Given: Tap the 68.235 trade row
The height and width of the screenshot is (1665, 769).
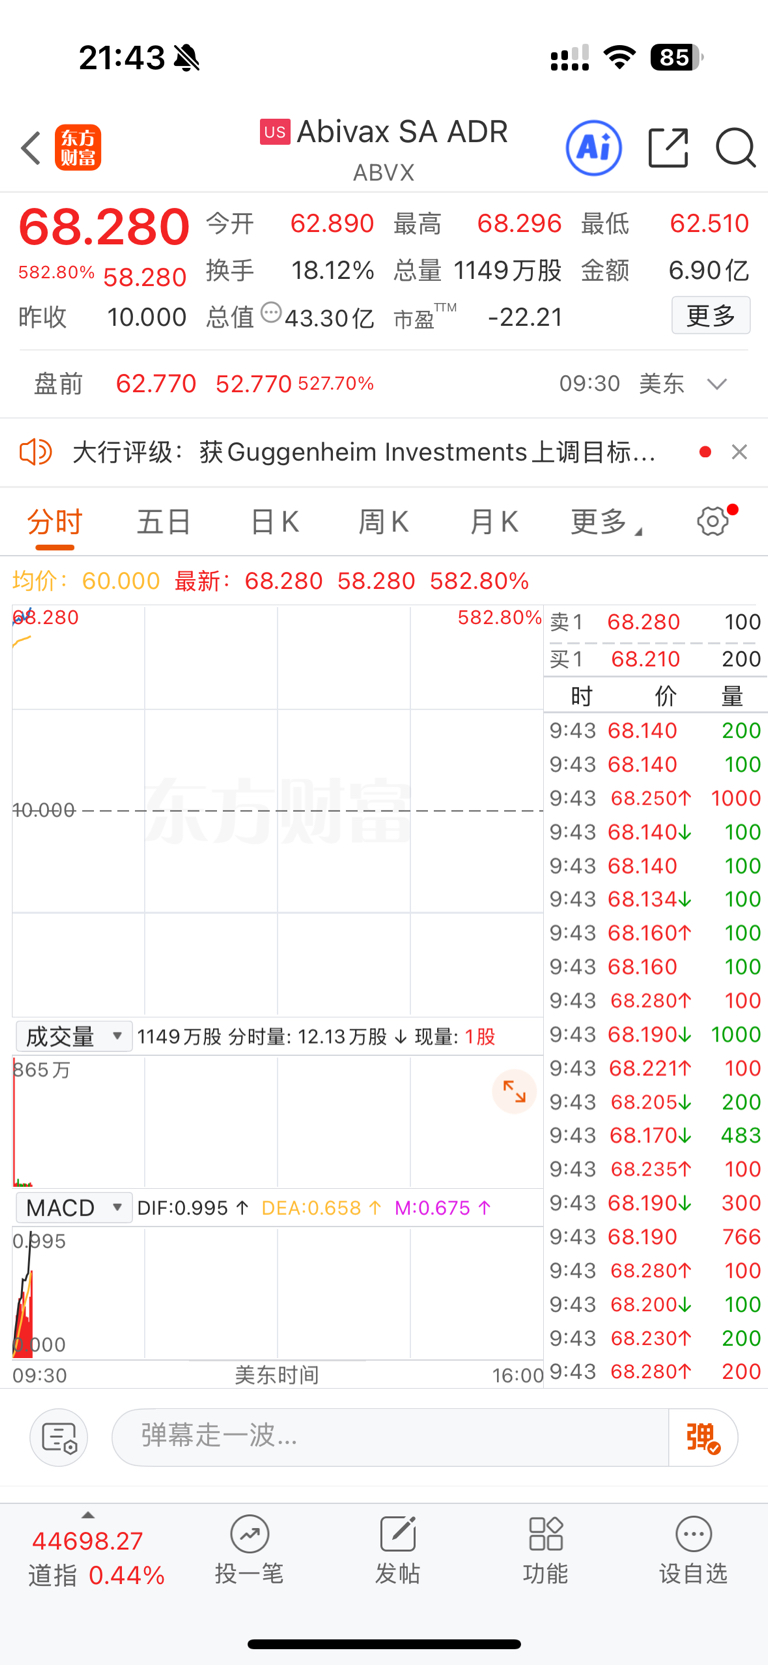Looking at the screenshot, I should coord(655,1169).
